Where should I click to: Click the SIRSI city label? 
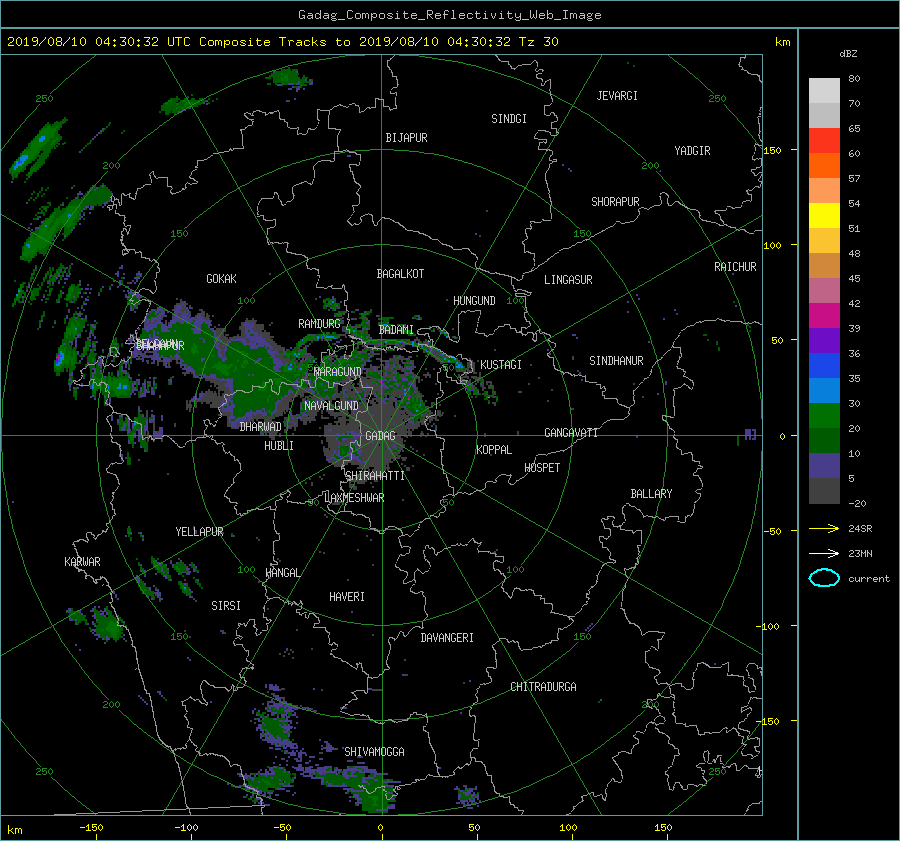tap(226, 606)
